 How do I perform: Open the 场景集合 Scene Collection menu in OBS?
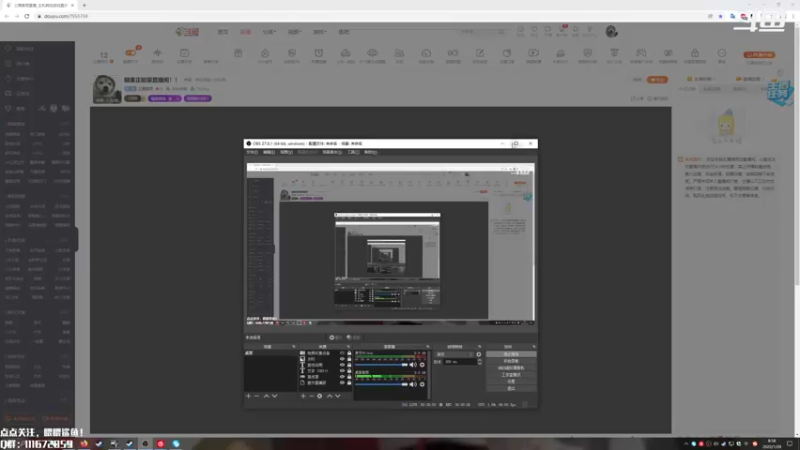(x=332, y=152)
